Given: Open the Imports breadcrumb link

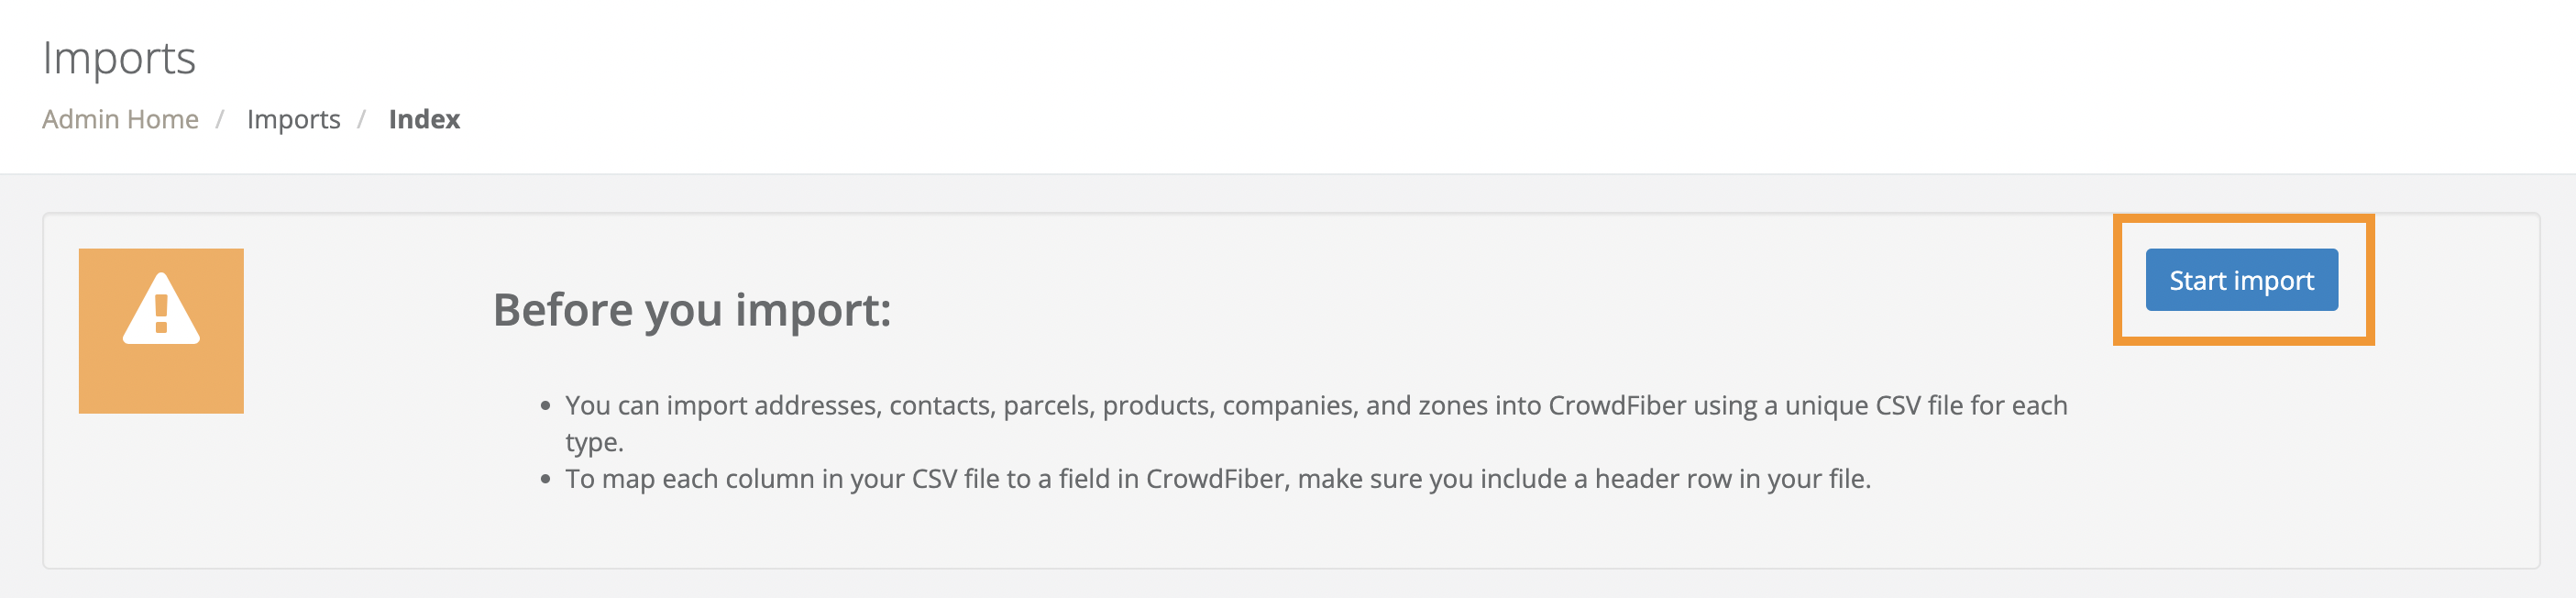Looking at the screenshot, I should (293, 119).
